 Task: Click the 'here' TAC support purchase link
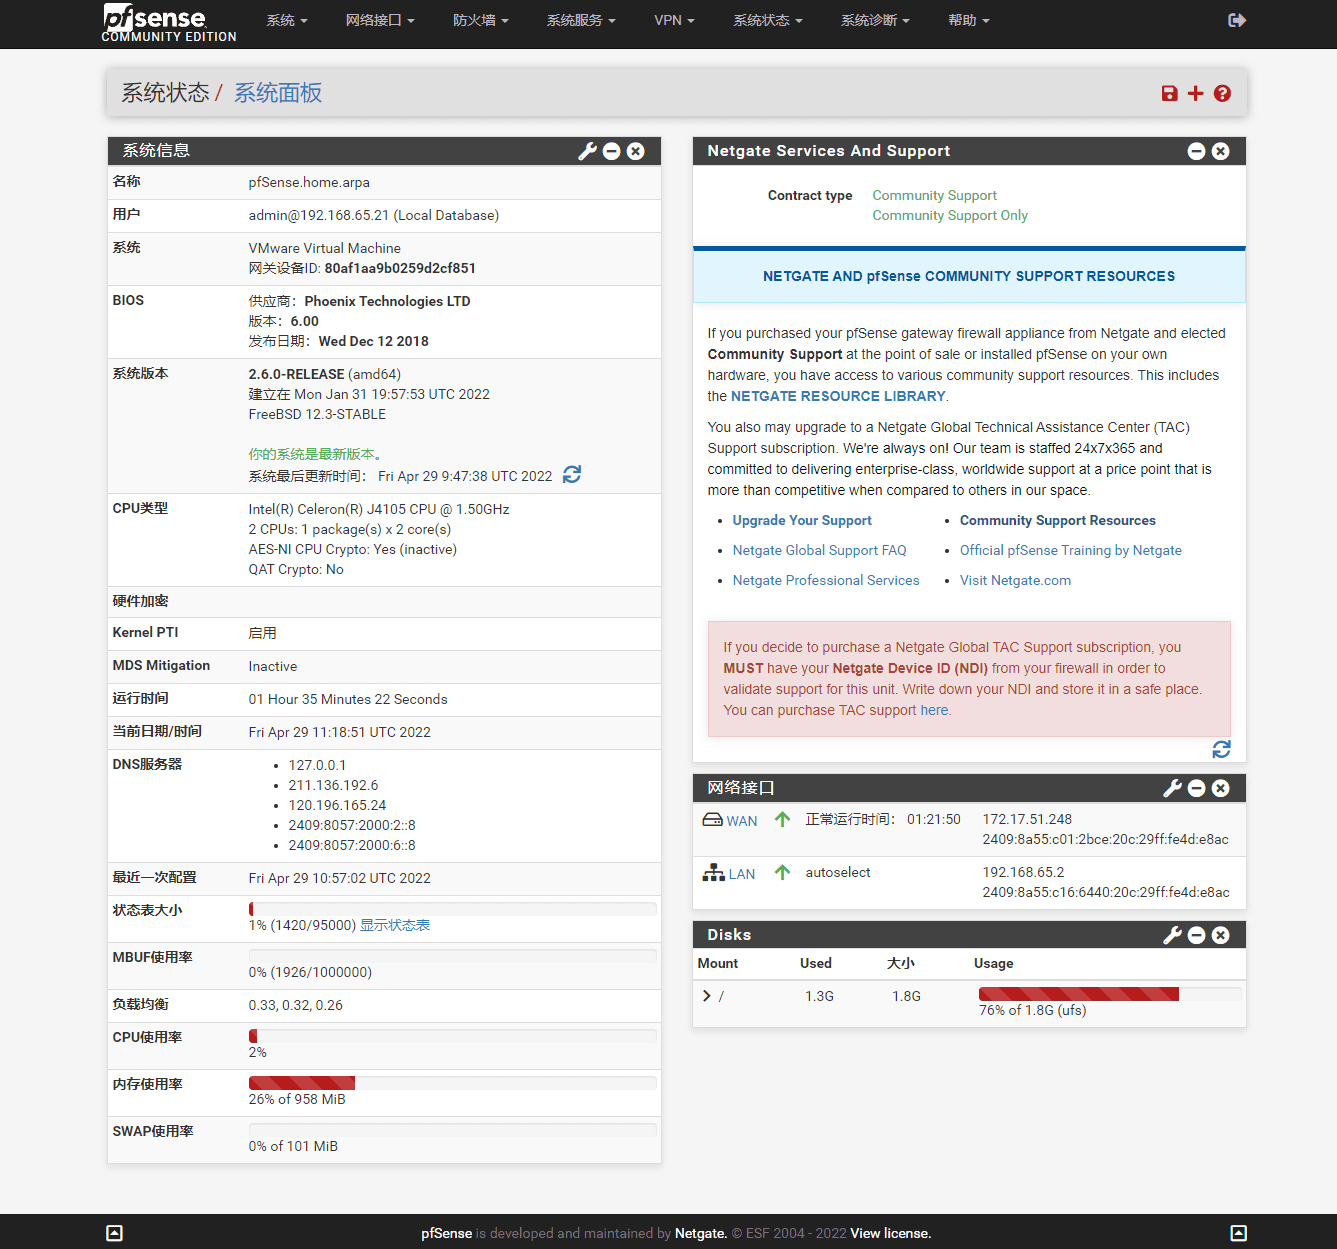pyautogui.click(x=934, y=710)
